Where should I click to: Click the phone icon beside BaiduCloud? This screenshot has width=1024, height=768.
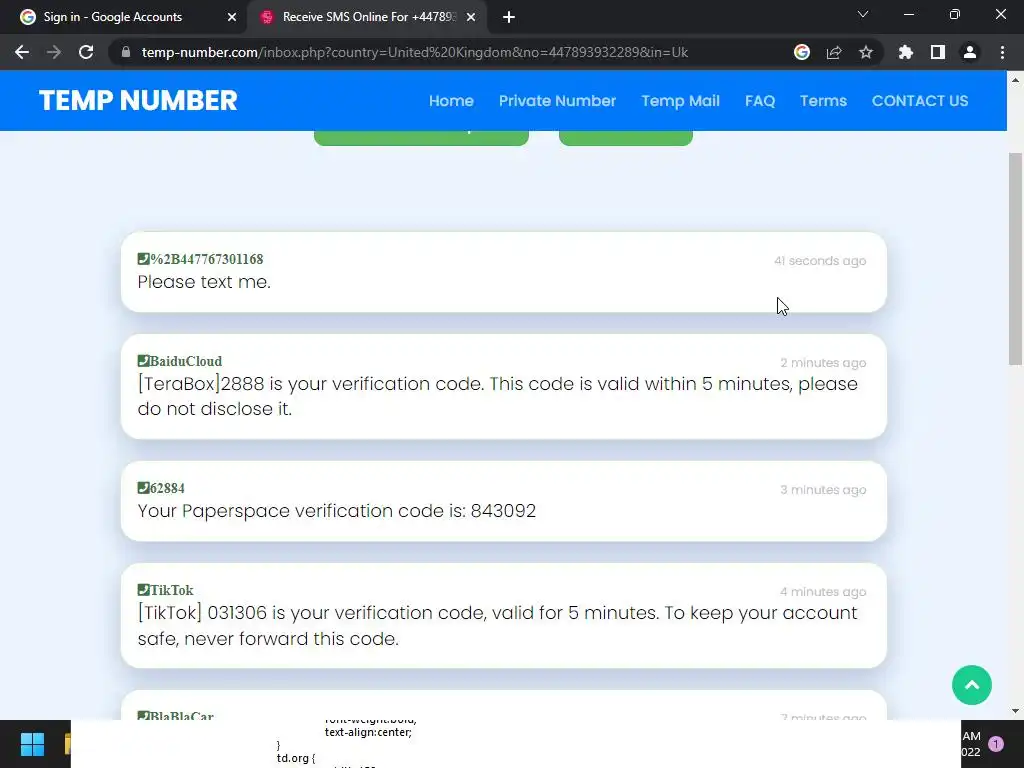click(x=143, y=360)
